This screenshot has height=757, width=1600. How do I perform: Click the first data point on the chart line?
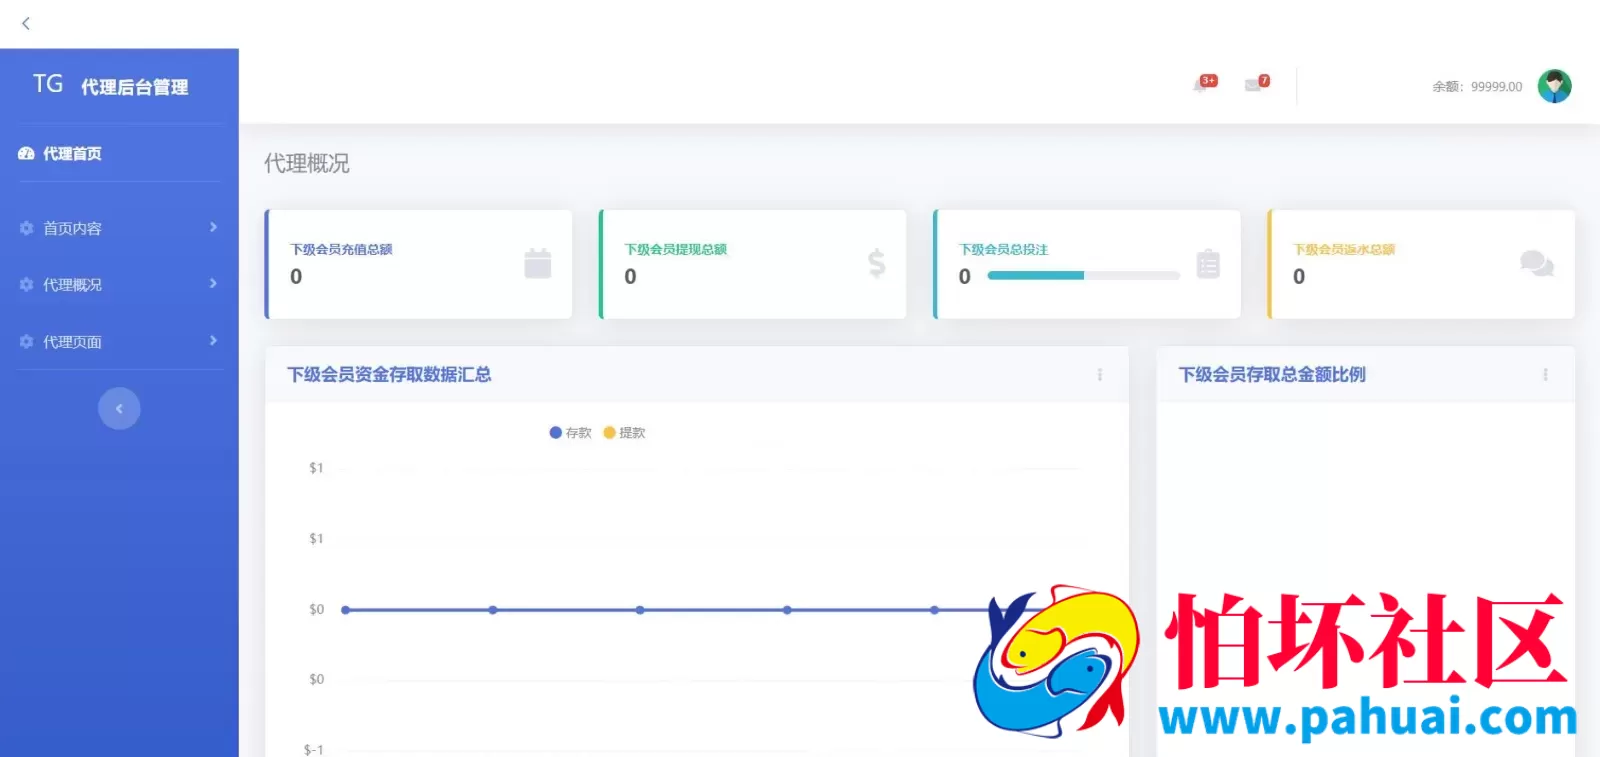(x=345, y=610)
